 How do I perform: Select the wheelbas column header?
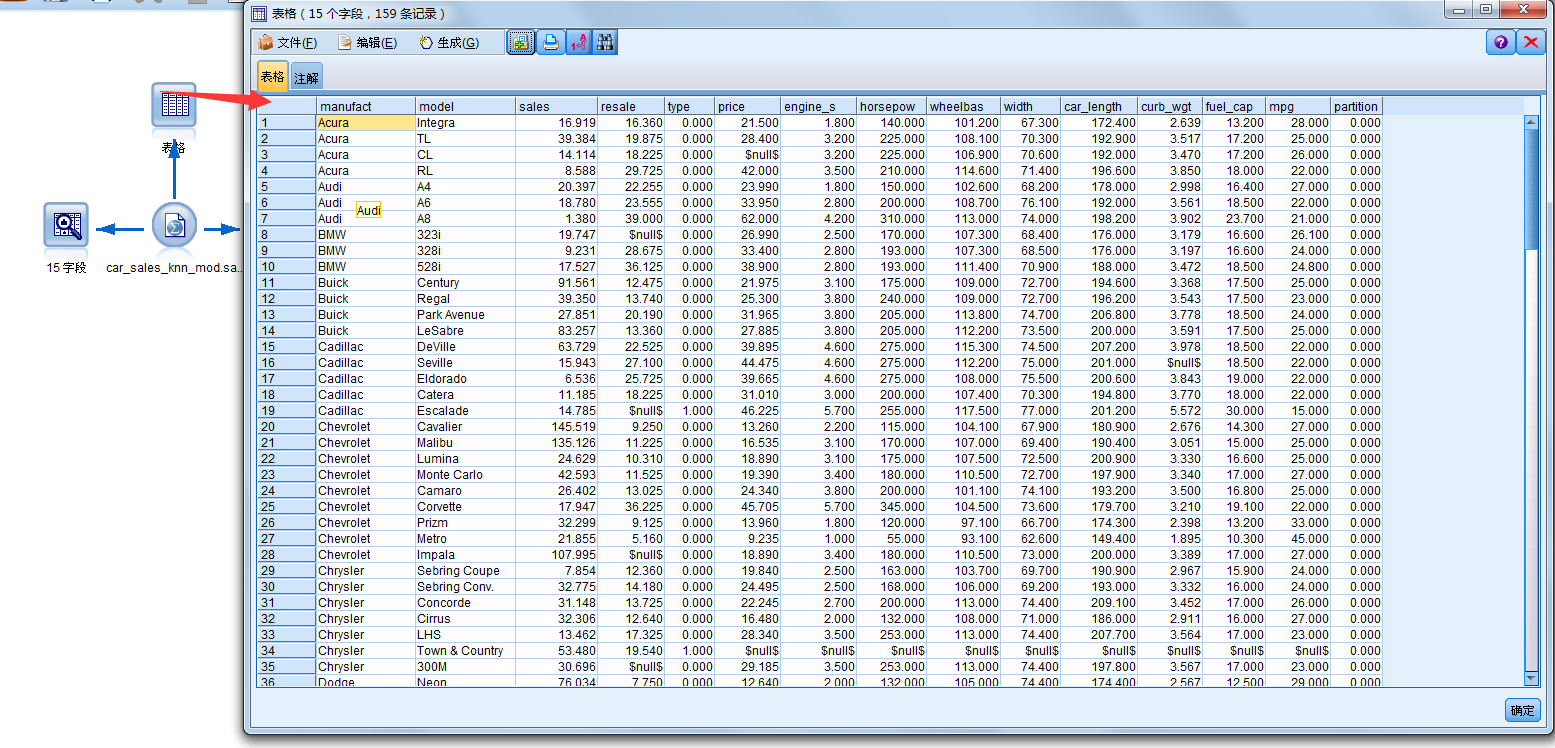(x=964, y=106)
